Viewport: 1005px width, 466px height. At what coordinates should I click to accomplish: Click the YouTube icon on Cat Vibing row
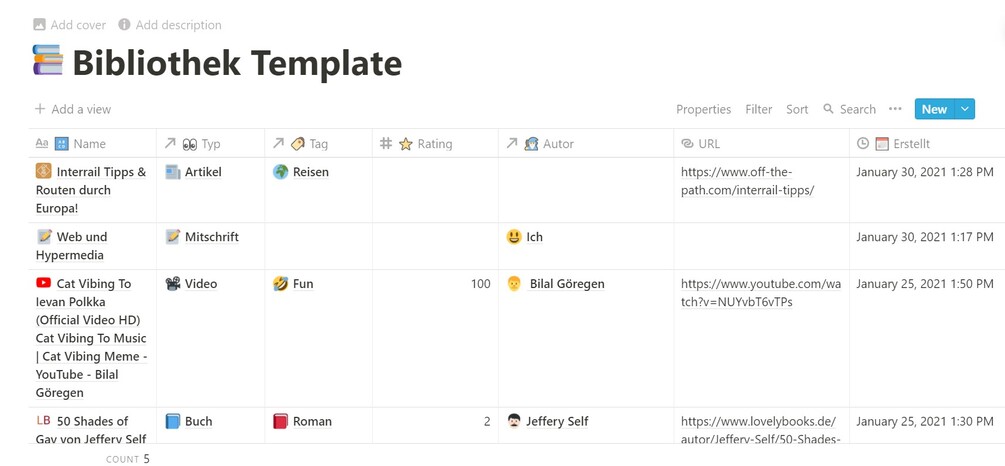[43, 284]
